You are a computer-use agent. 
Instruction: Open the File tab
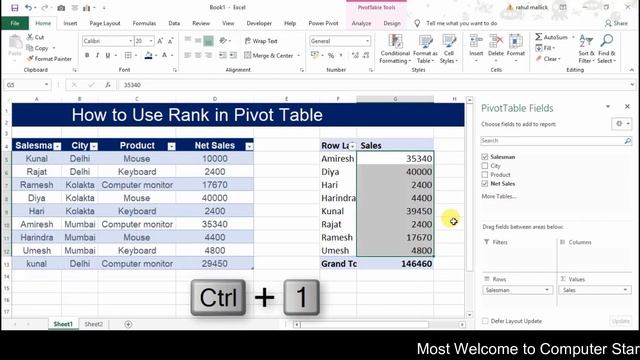15,23
